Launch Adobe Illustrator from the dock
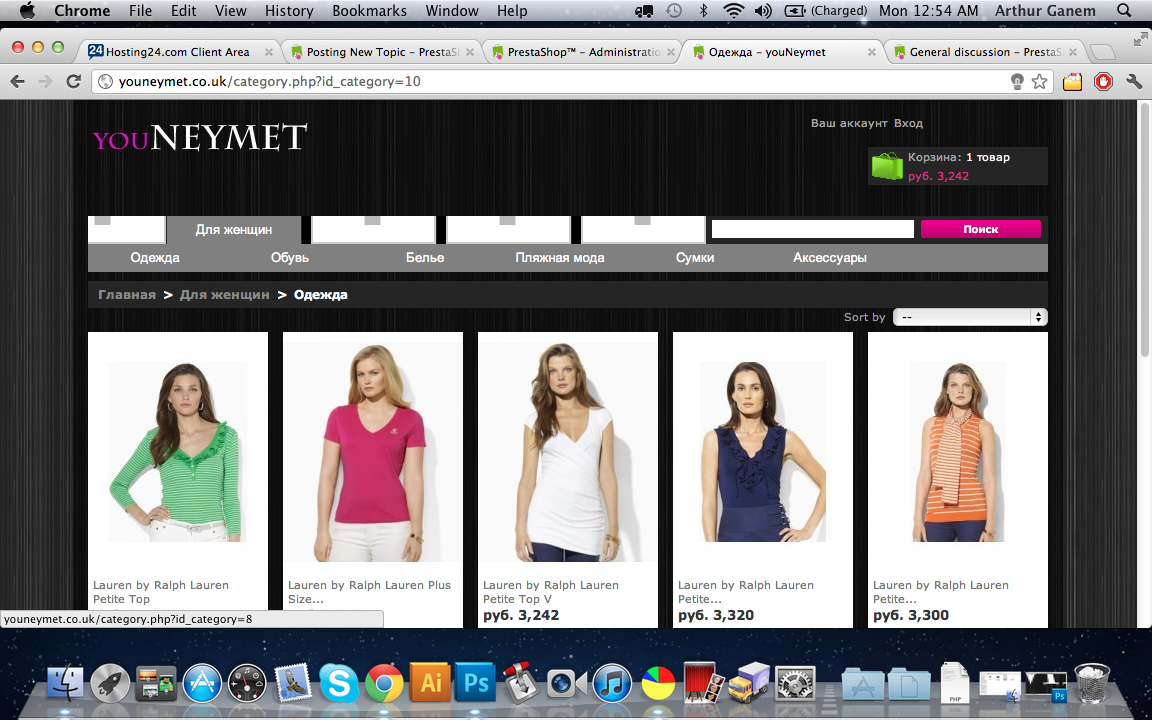Image resolution: width=1152 pixels, height=720 pixels. (x=430, y=684)
